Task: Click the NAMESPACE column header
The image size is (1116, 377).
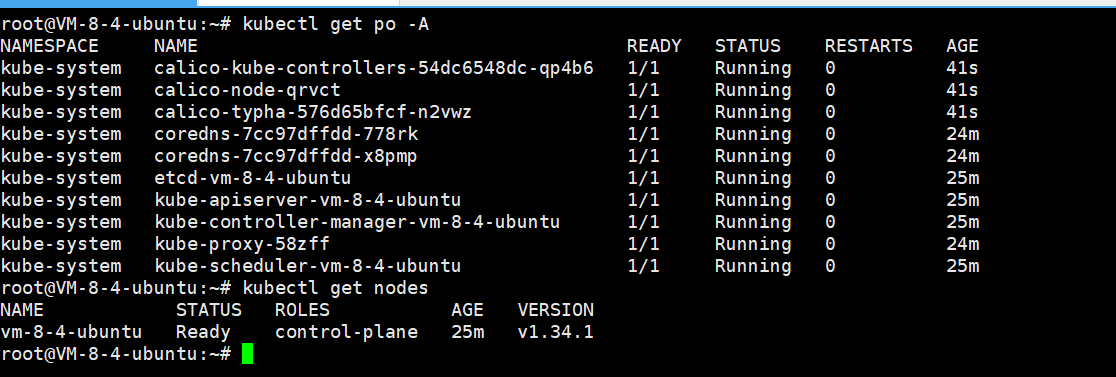Action: tap(50, 46)
